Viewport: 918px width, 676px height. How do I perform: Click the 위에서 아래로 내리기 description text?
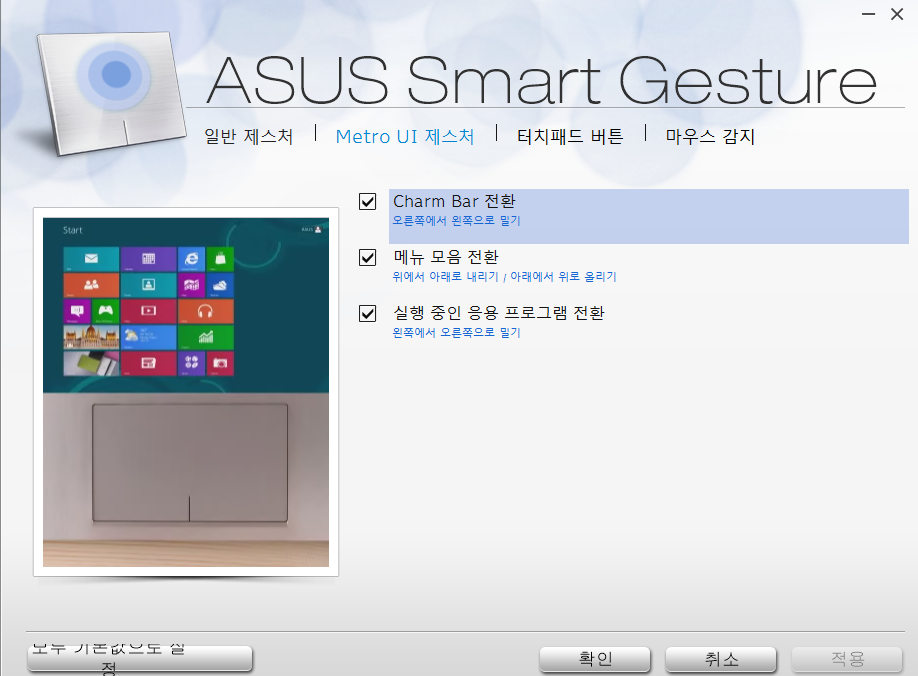pos(446,276)
